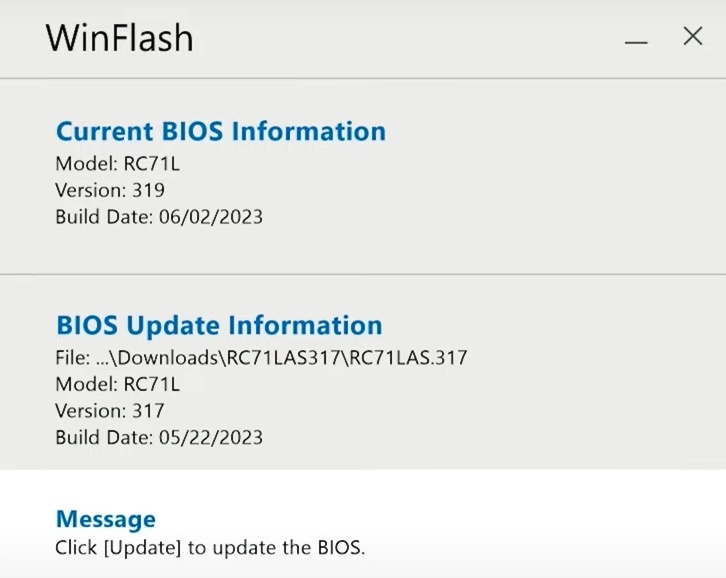Click the Version: 319 text
The width and height of the screenshot is (726, 578).
point(110,190)
